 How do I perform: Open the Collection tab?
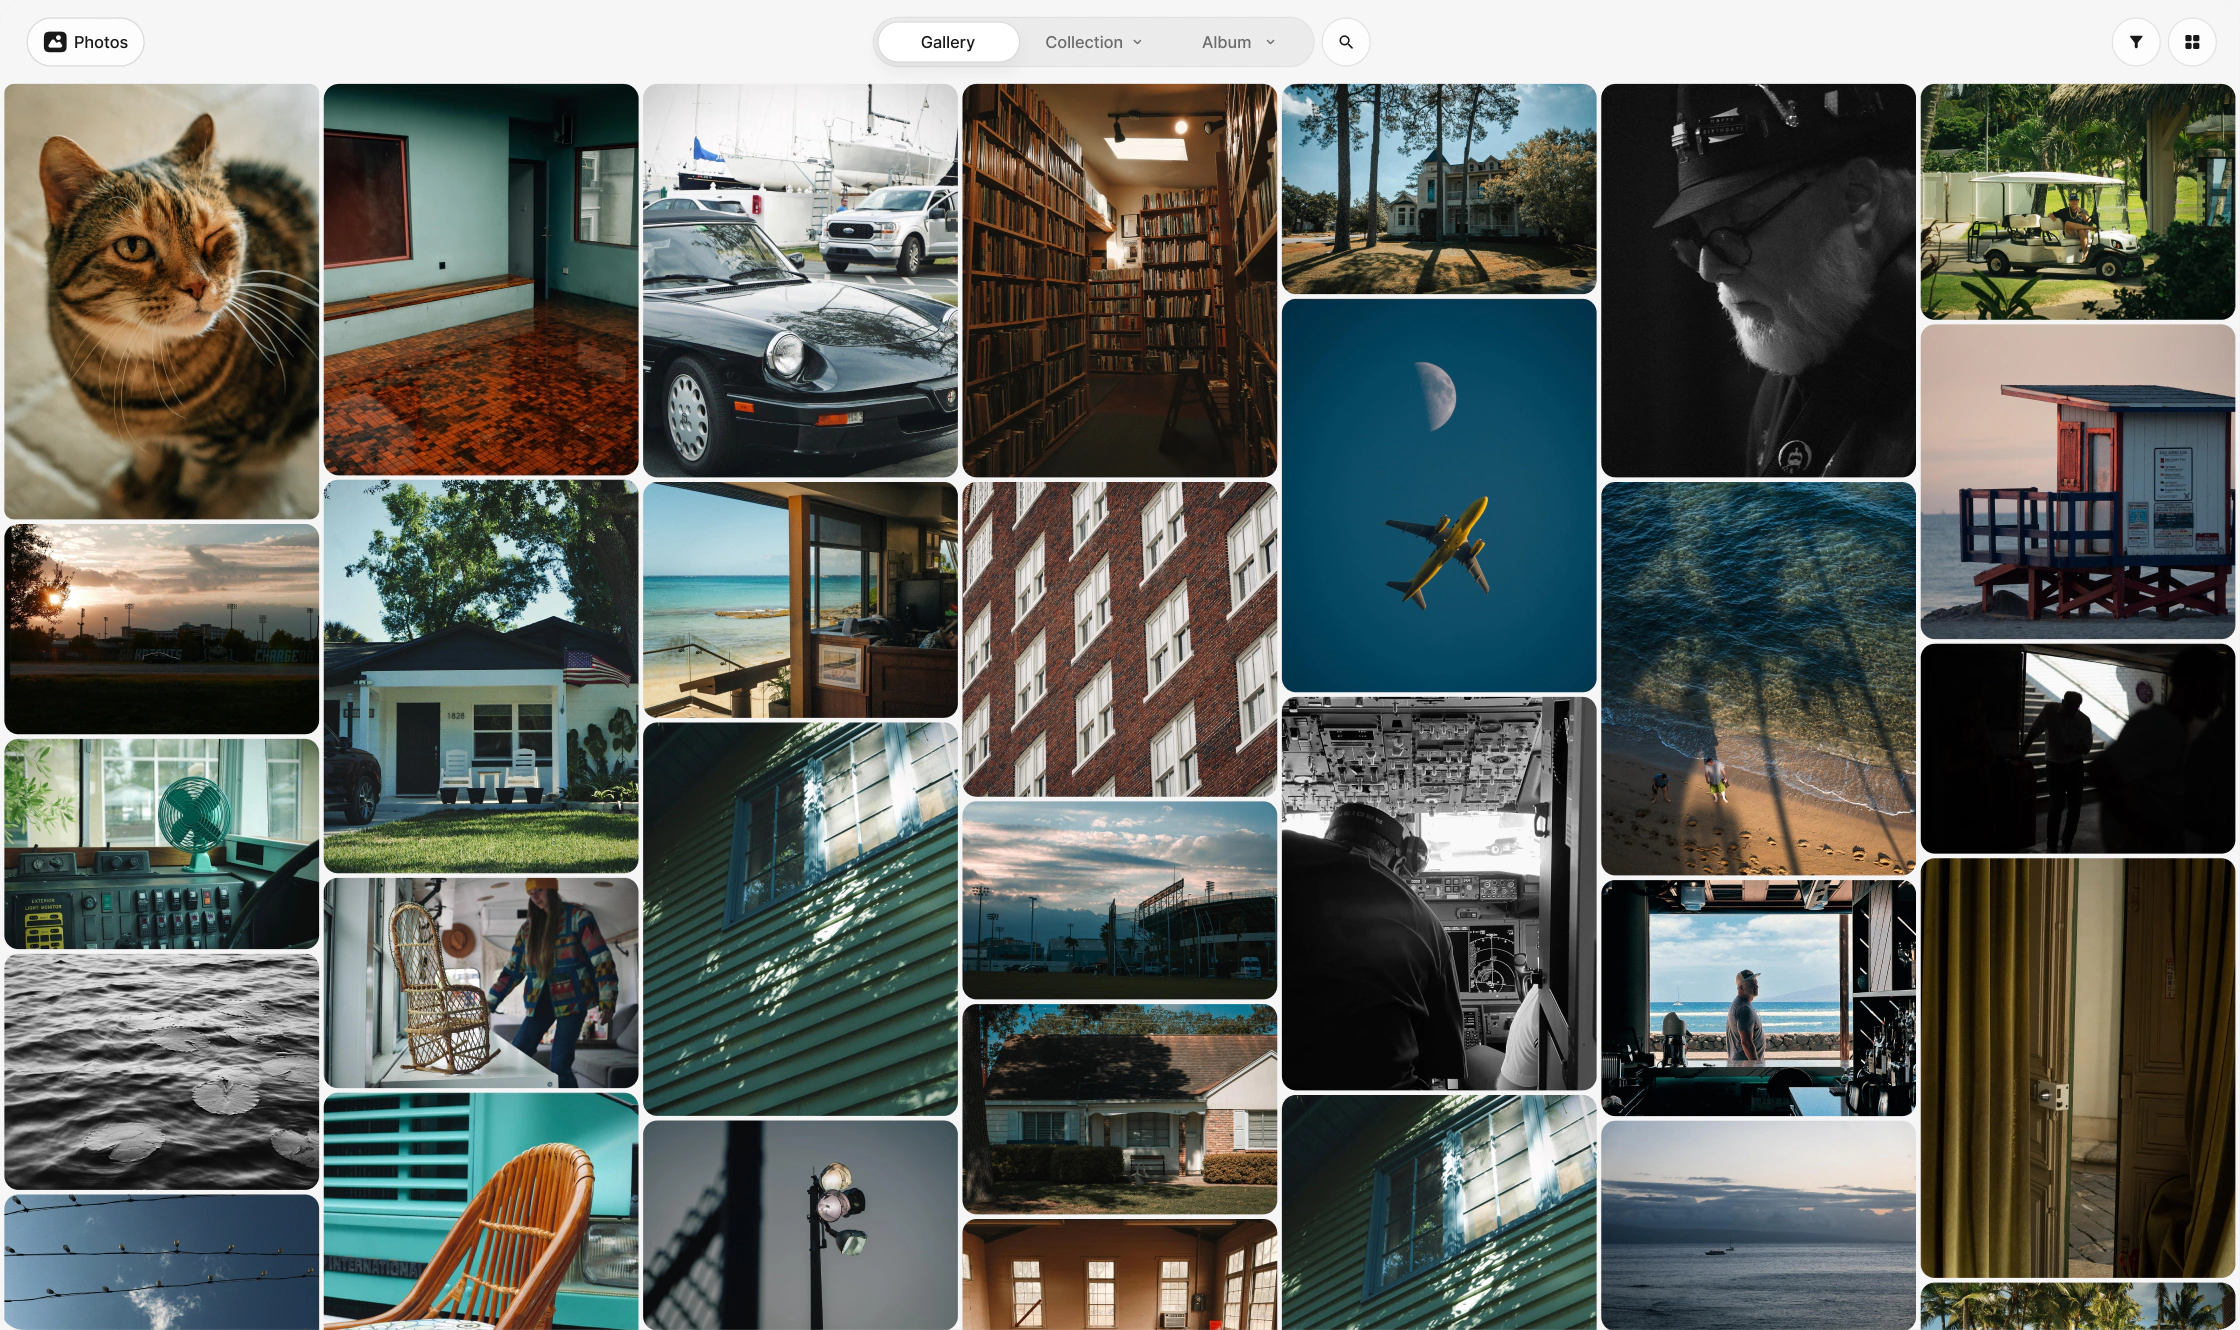(x=1093, y=42)
